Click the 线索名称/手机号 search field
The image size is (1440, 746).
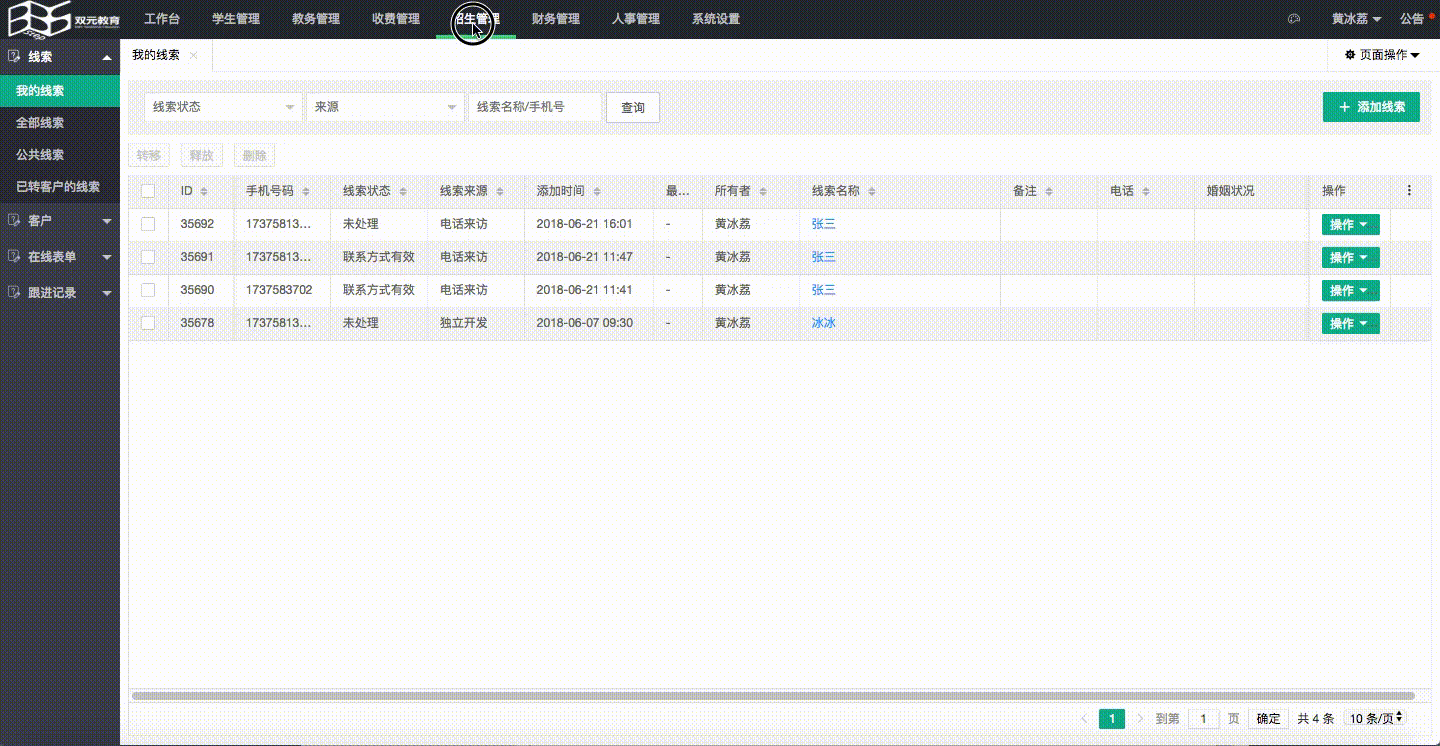(535, 107)
